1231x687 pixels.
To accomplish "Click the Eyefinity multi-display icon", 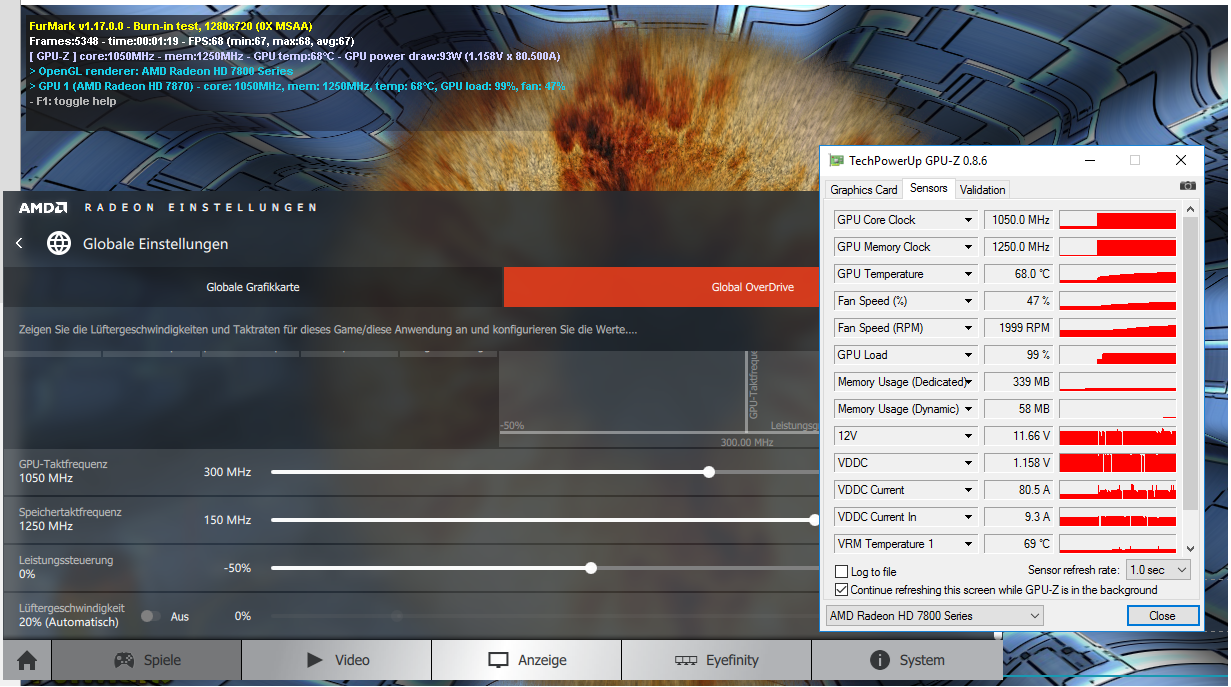I will [x=686, y=660].
